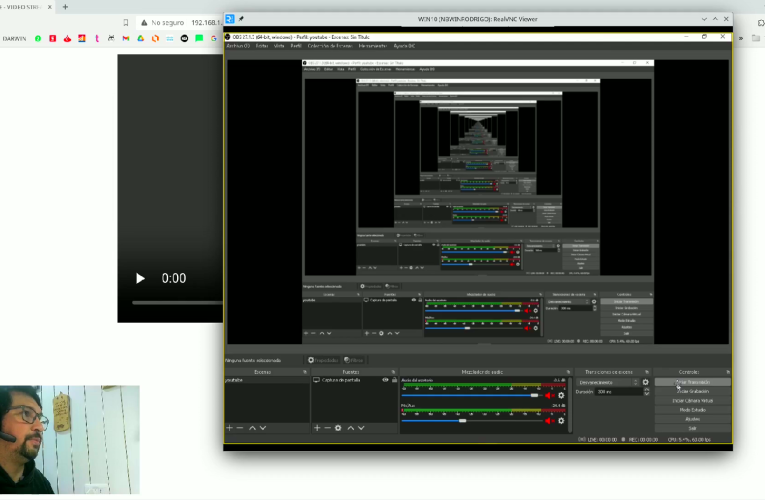Toggle lock on Captura de pantalla source
The width and height of the screenshot is (765, 500).
coord(394,380)
